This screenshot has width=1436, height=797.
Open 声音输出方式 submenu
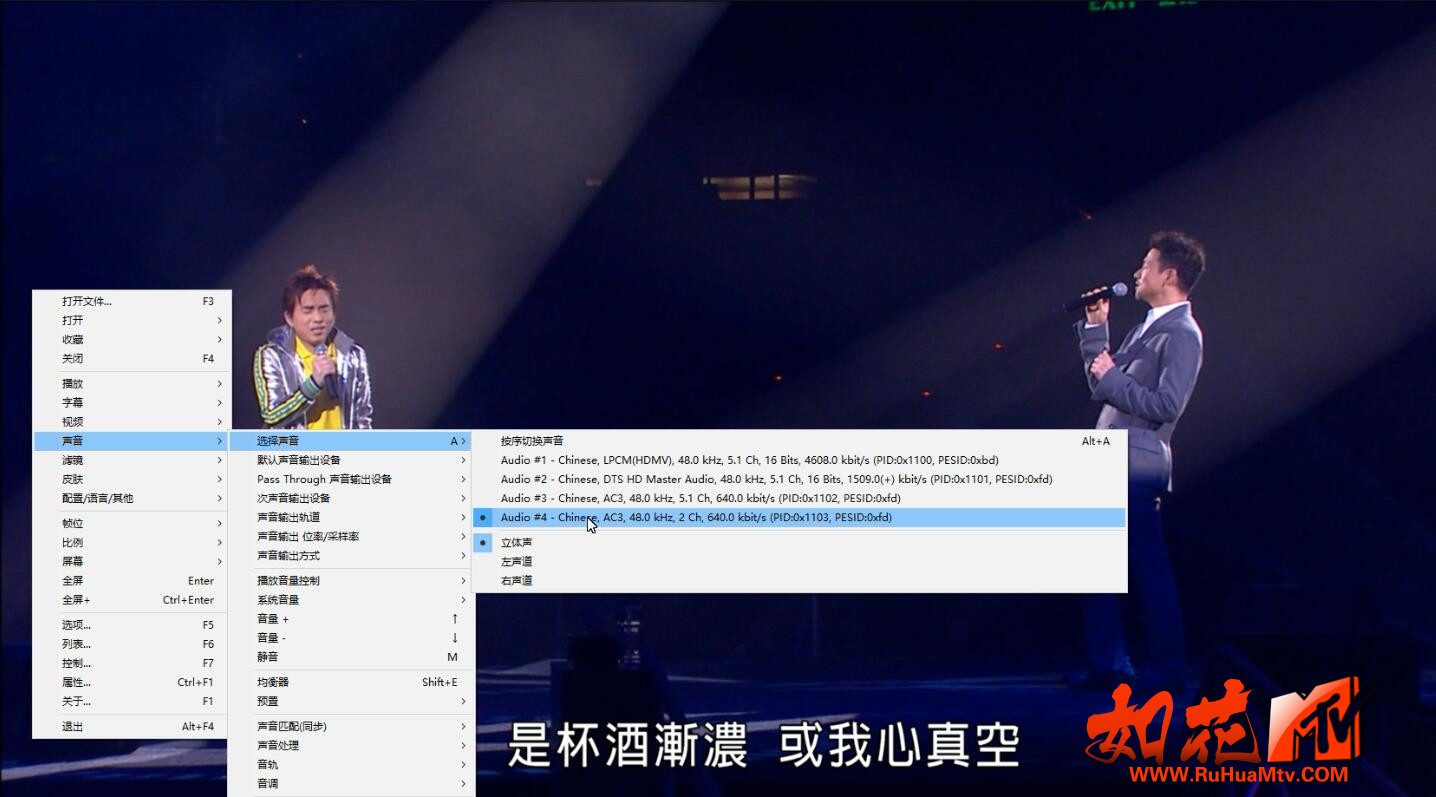pos(351,555)
